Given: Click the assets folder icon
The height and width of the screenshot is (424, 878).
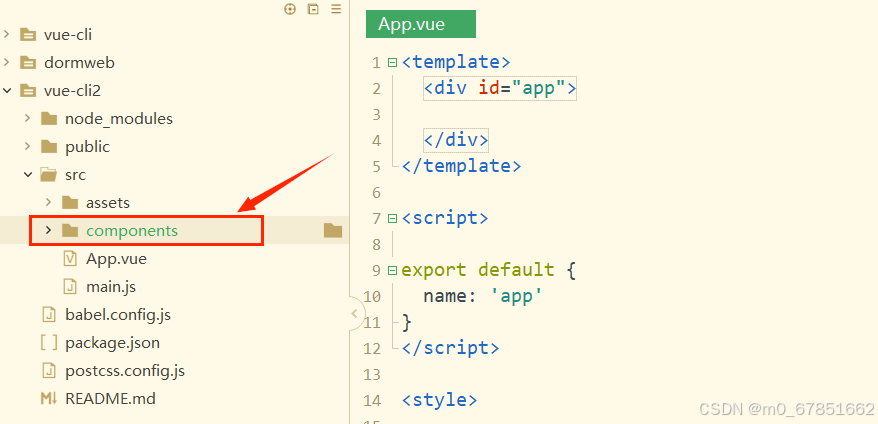Looking at the screenshot, I should pos(70,203).
